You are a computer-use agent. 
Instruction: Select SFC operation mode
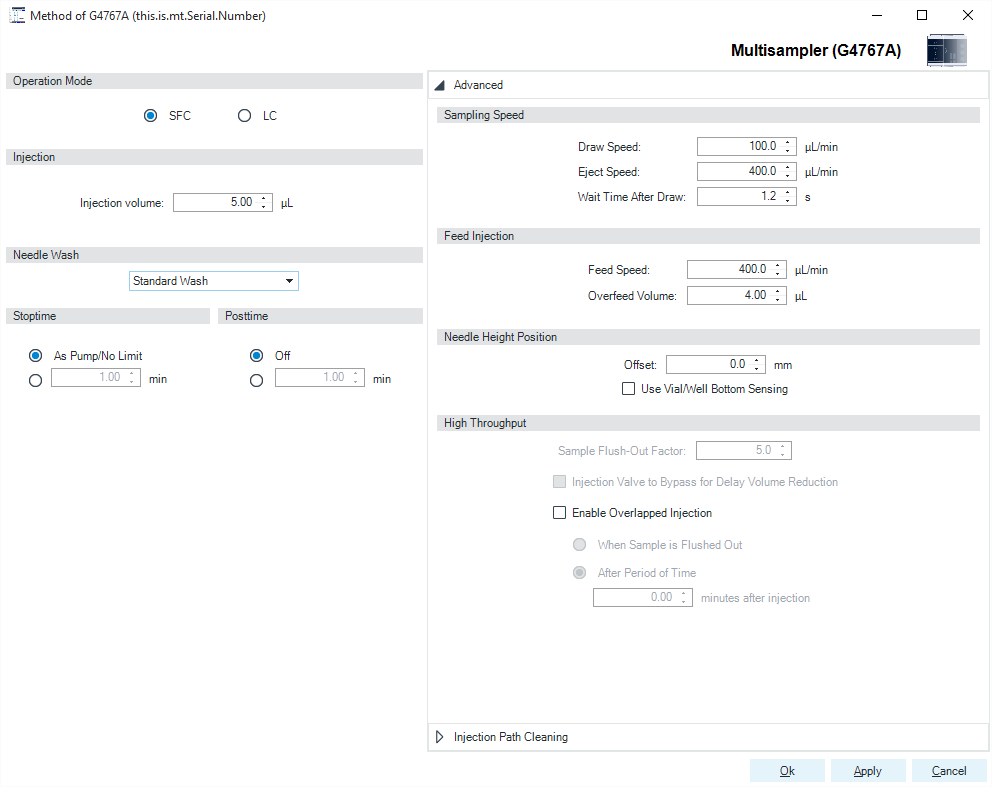[x=151, y=115]
